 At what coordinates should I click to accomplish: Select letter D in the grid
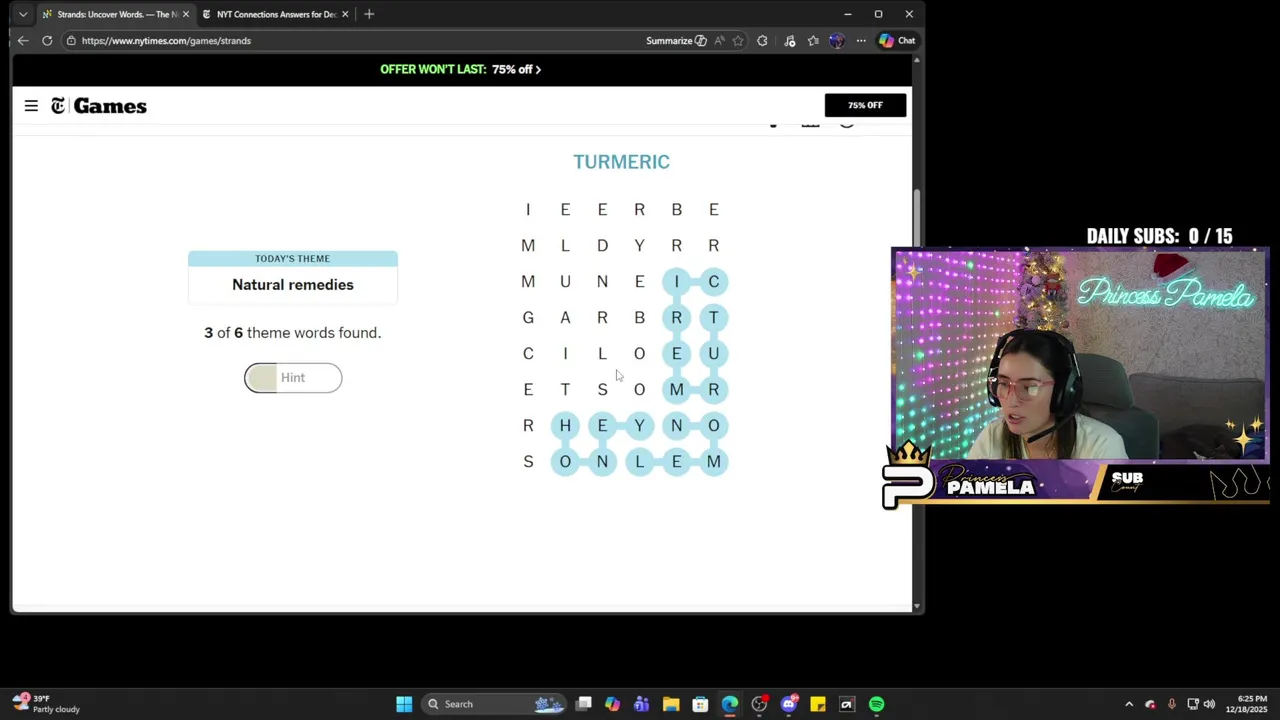[x=602, y=245]
